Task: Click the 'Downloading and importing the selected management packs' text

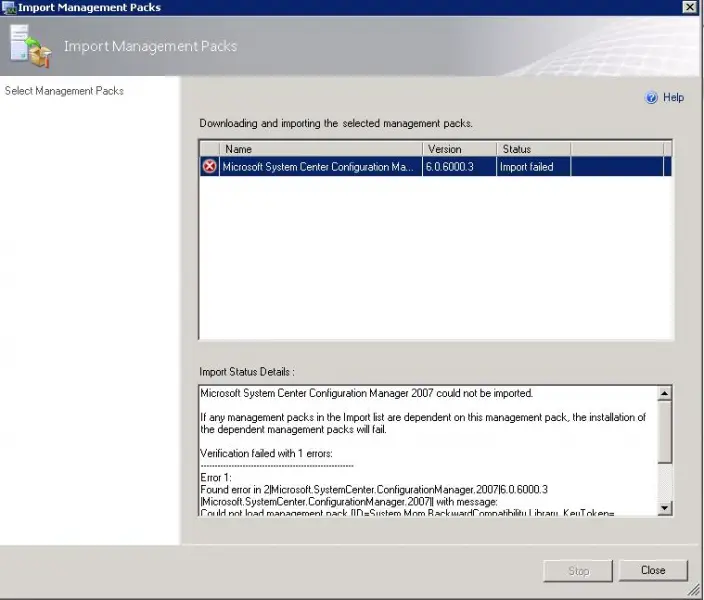Action: (x=336, y=123)
